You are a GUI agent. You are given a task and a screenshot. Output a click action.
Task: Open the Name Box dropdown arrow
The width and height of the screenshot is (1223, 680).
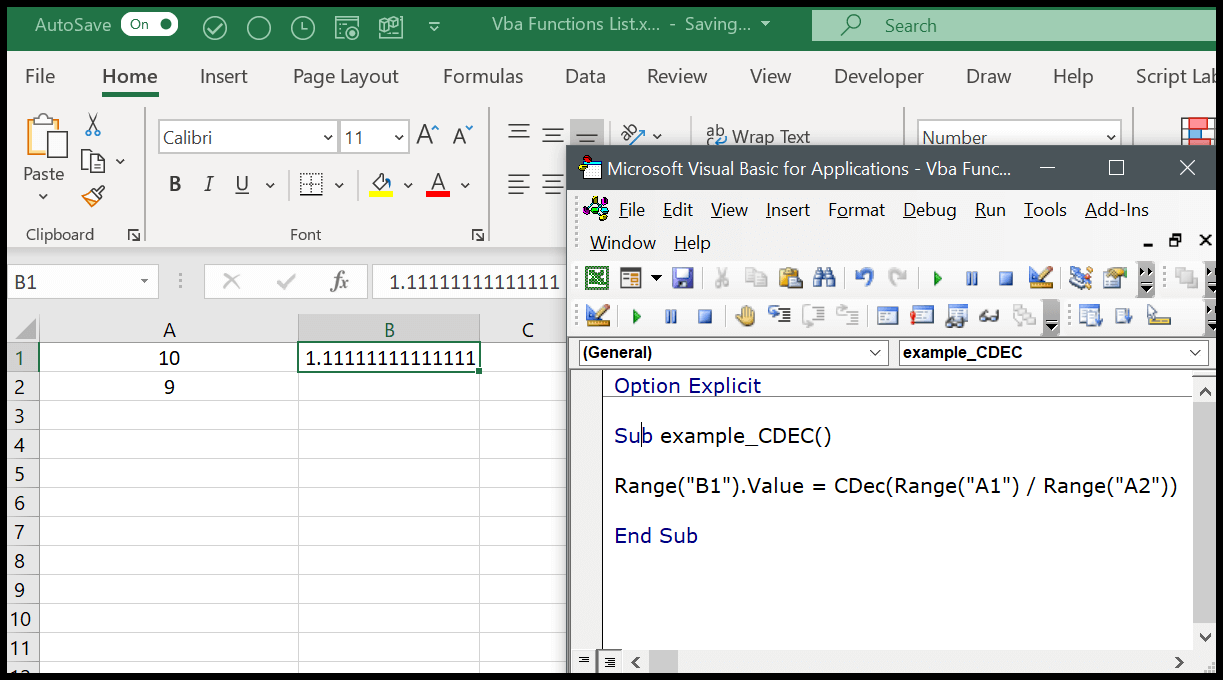[146, 282]
